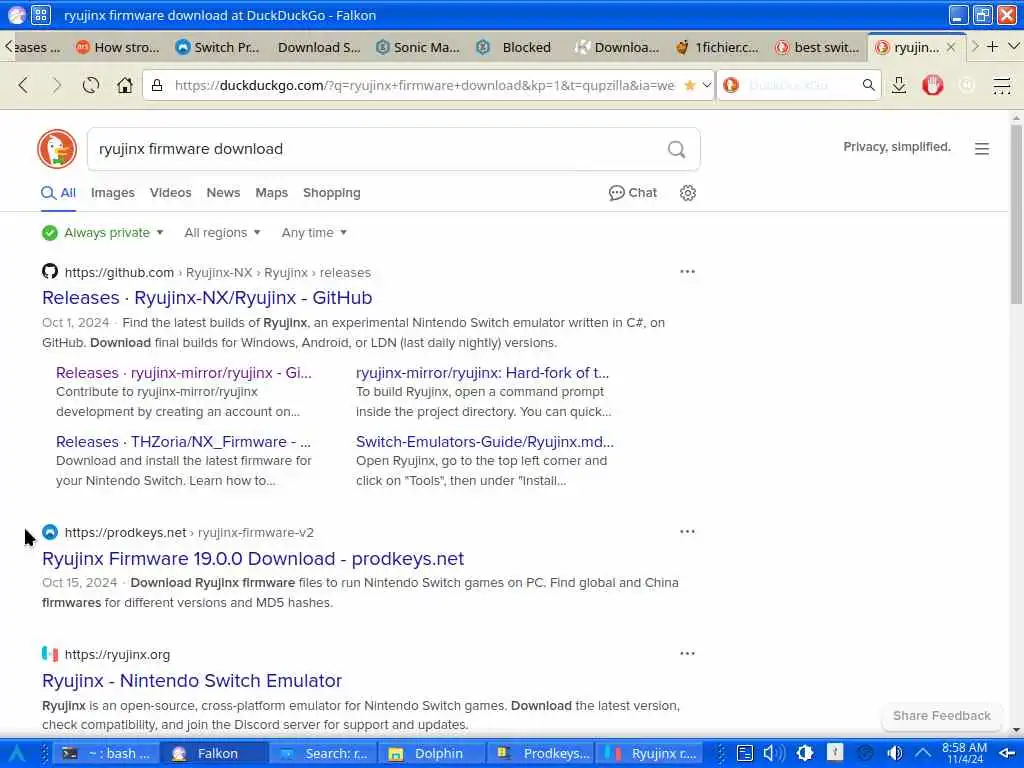
Task: Switch to the 'best swit...' tab
Action: click(x=818, y=47)
